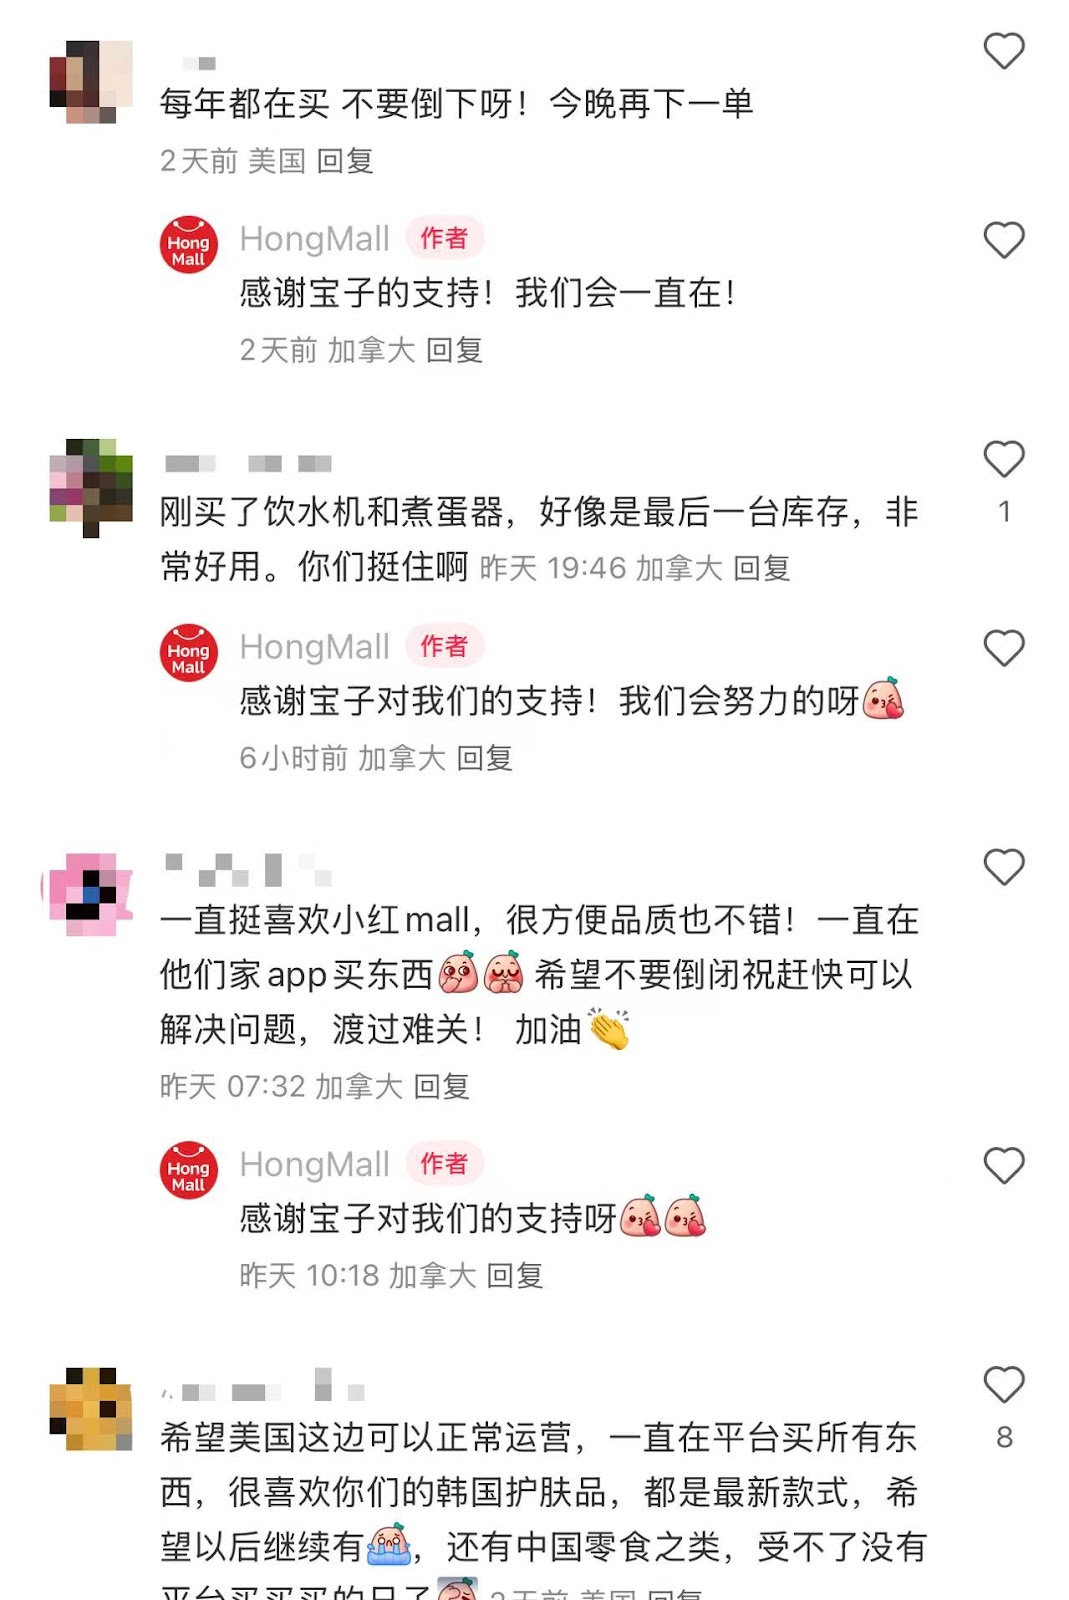View yellow pixelated avatar commenter's profile

[x=91, y=1409]
